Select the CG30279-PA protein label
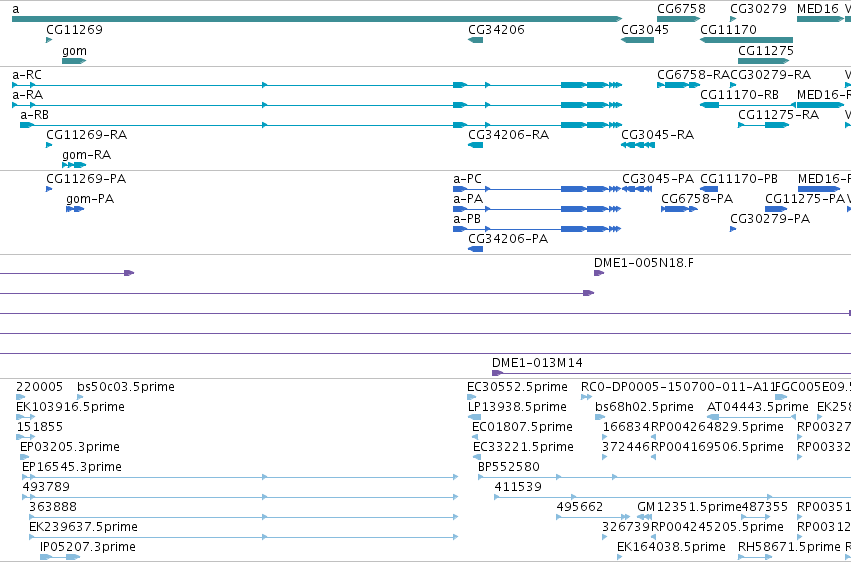 (770, 219)
